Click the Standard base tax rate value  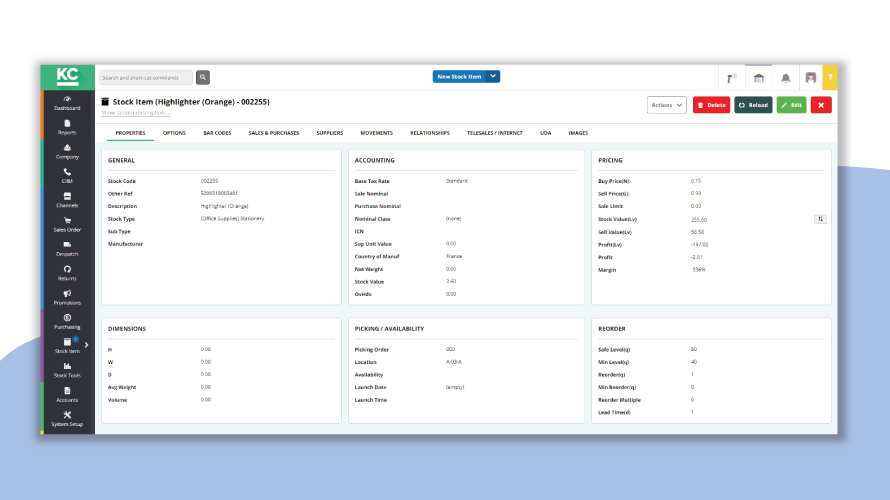pos(456,181)
